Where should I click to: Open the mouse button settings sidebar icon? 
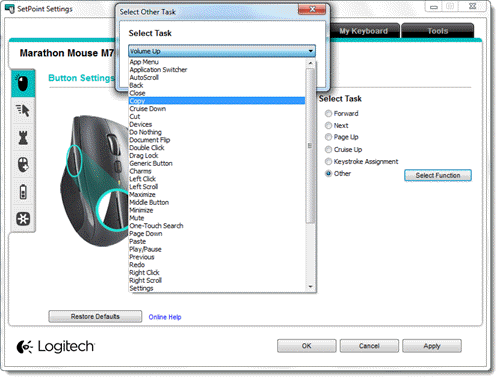tap(23, 83)
